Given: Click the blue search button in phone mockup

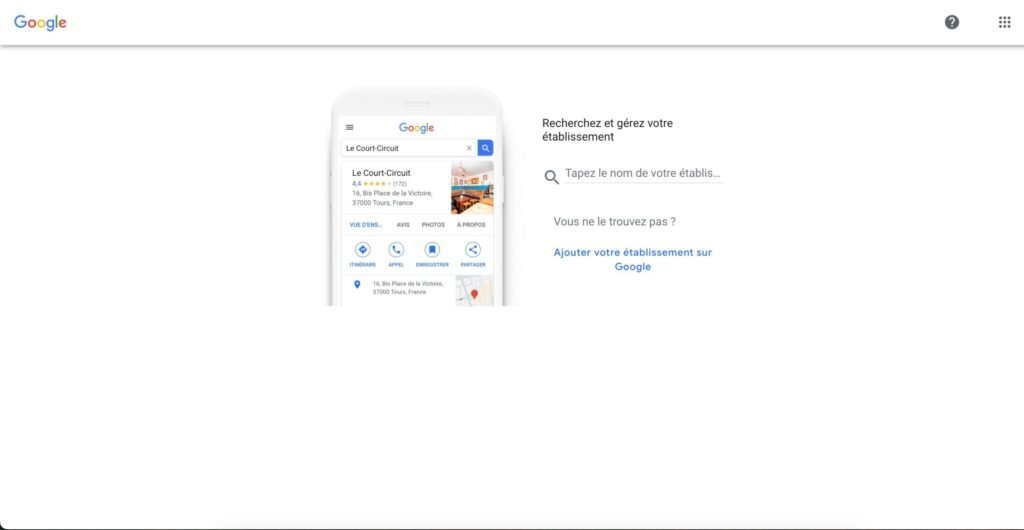Looking at the screenshot, I should 485,148.
